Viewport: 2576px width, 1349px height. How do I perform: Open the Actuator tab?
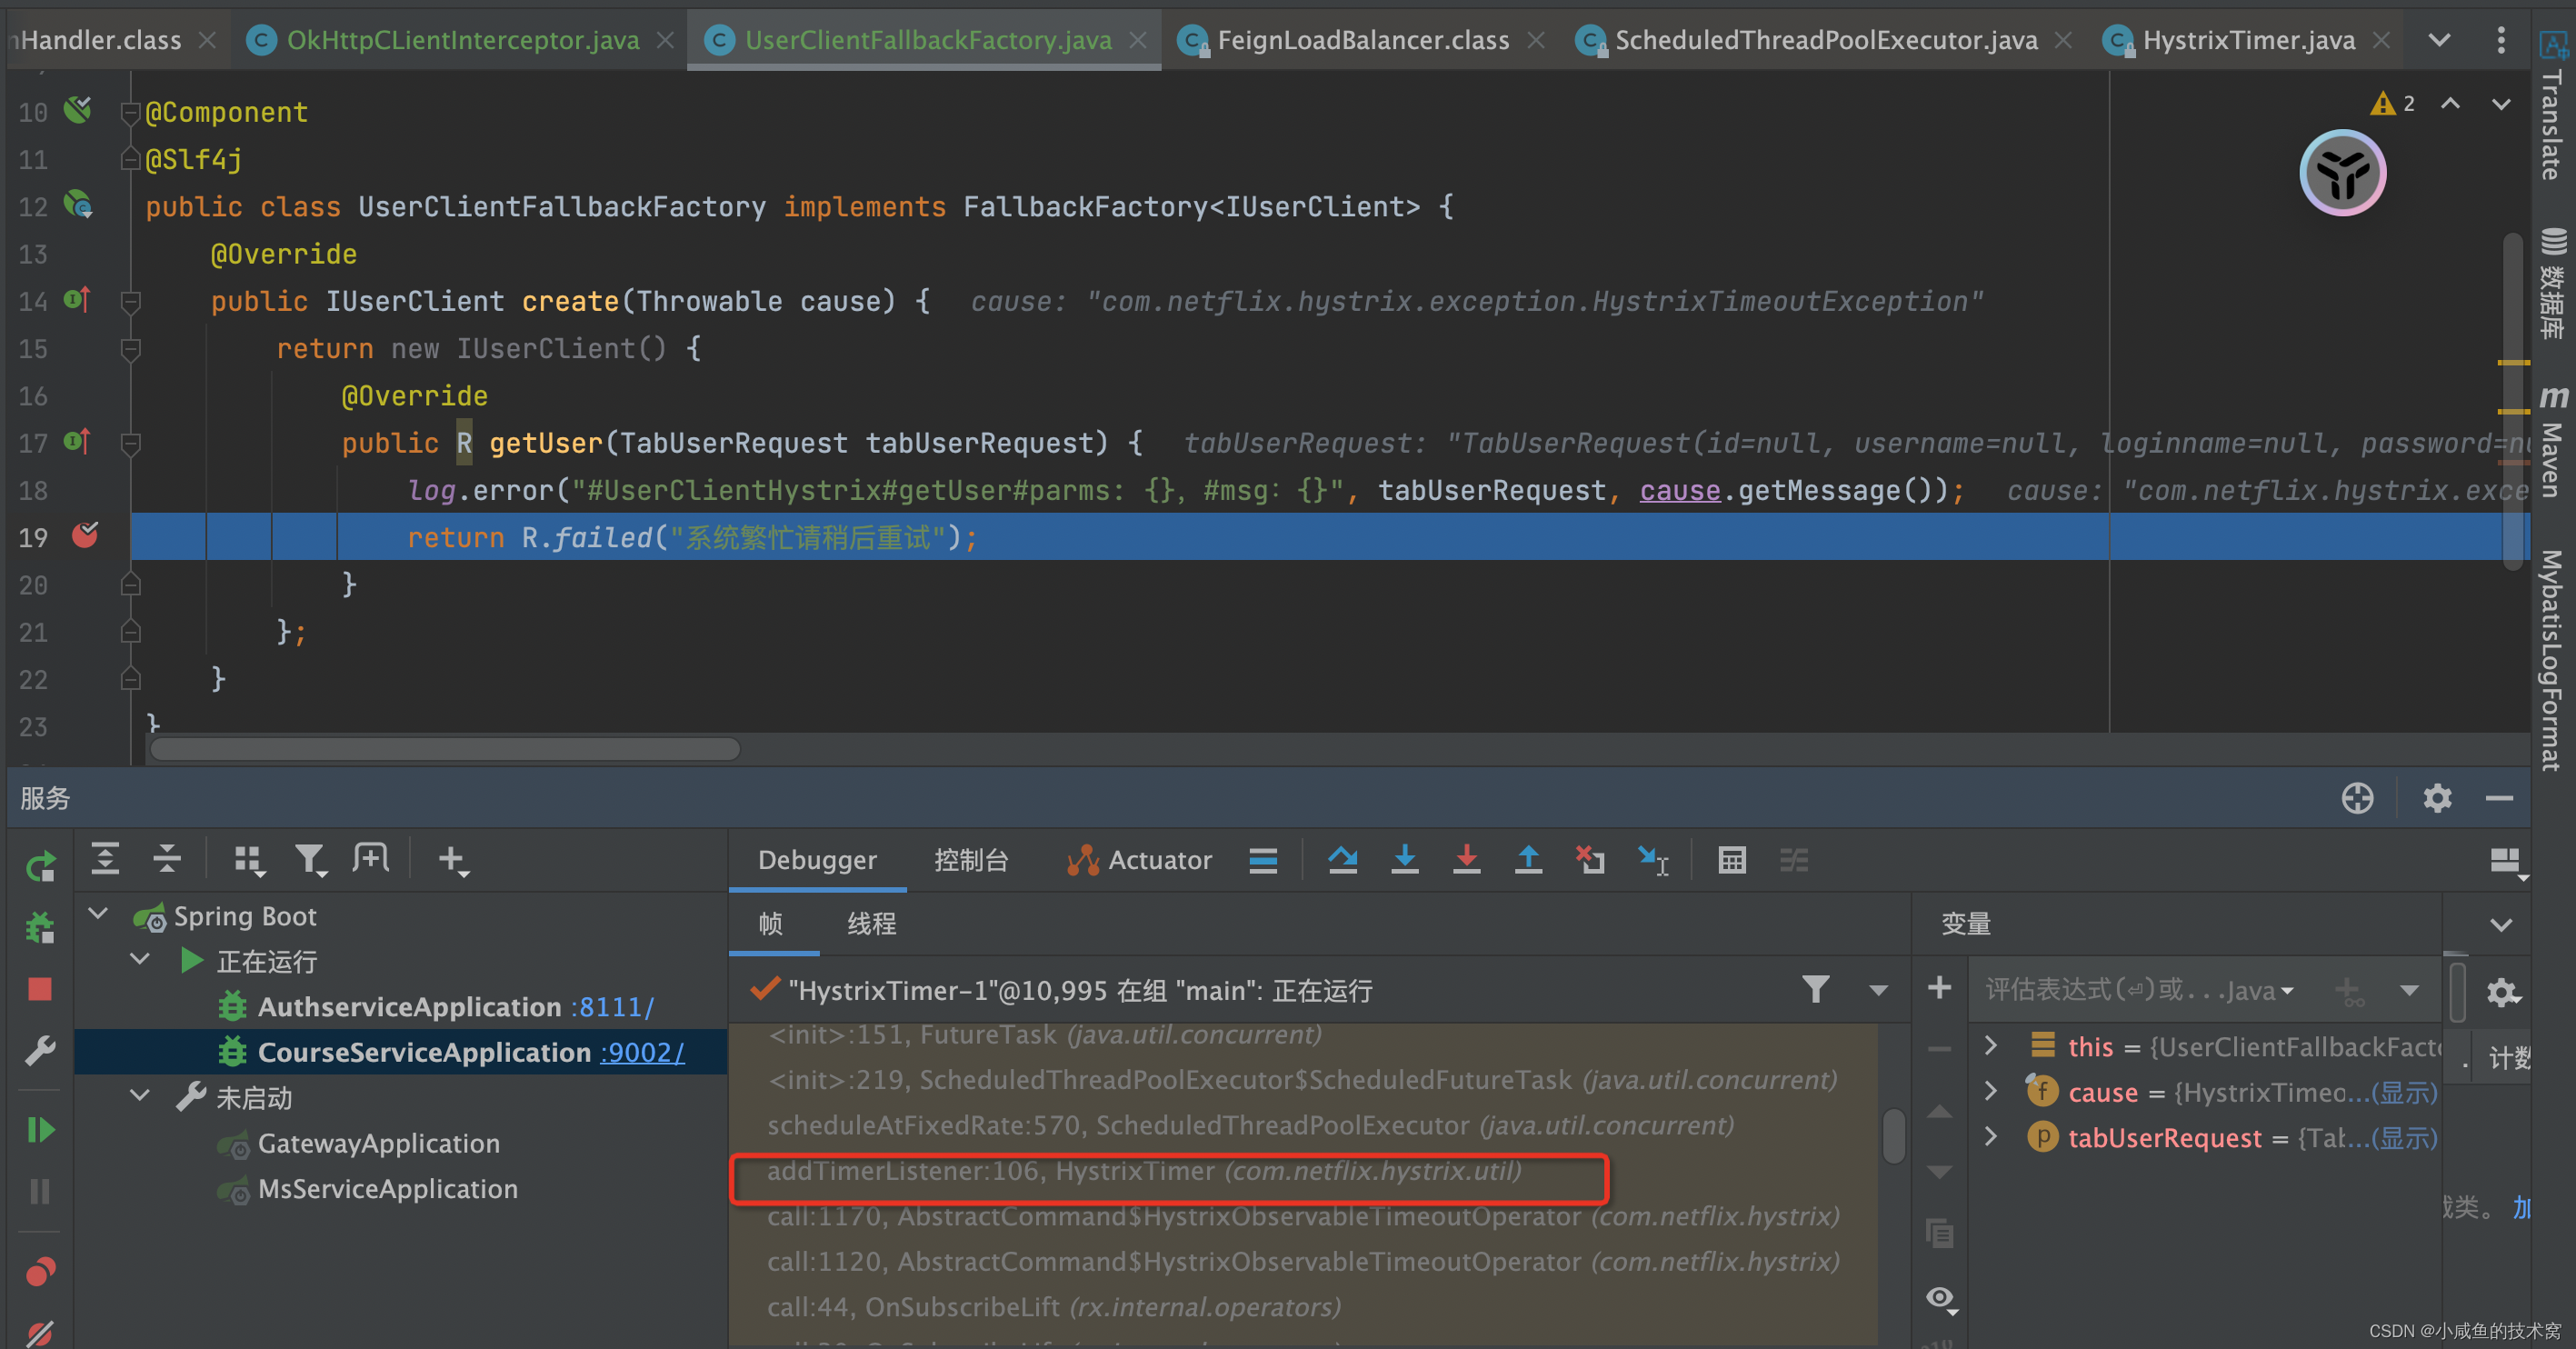[1139, 860]
